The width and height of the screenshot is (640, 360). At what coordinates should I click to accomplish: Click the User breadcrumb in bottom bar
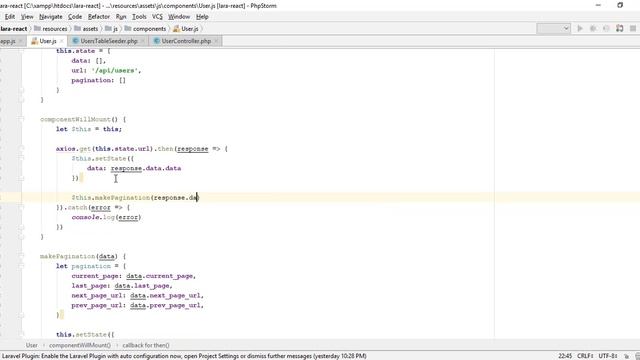[x=31, y=345]
